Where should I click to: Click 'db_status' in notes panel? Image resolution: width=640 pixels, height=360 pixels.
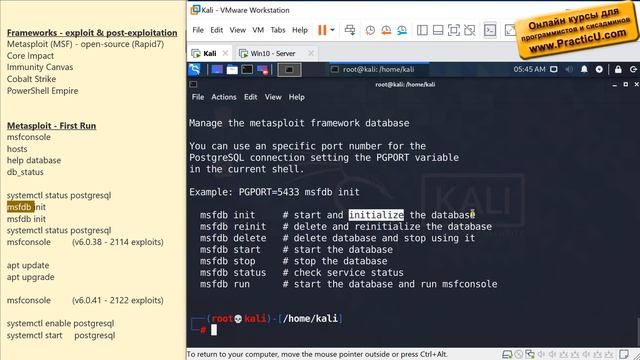pyautogui.click(x=25, y=172)
